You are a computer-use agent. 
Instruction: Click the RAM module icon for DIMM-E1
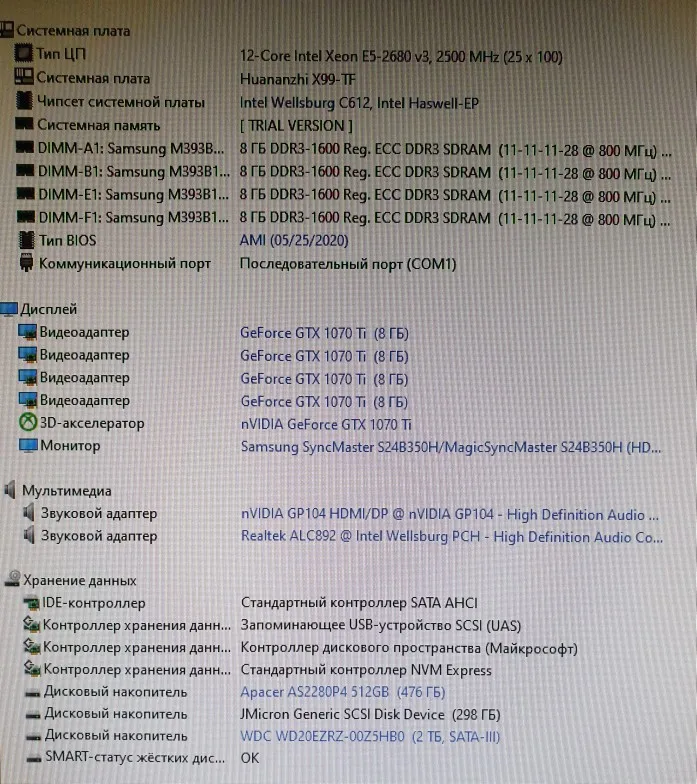26,194
